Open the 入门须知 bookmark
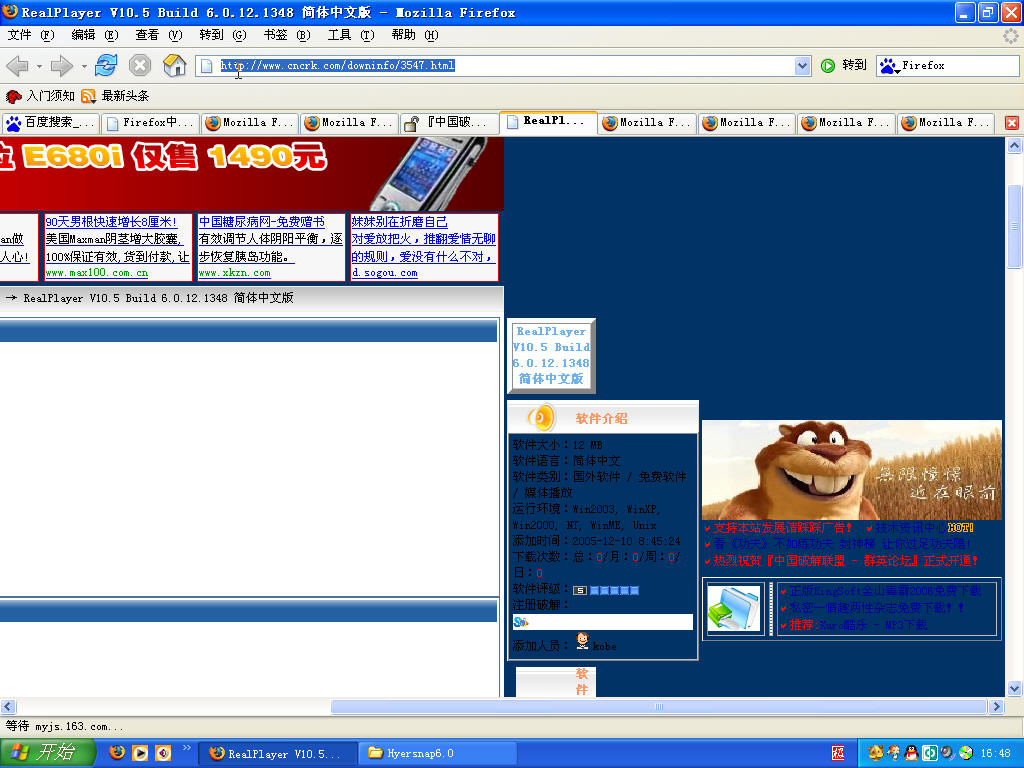 coord(40,96)
